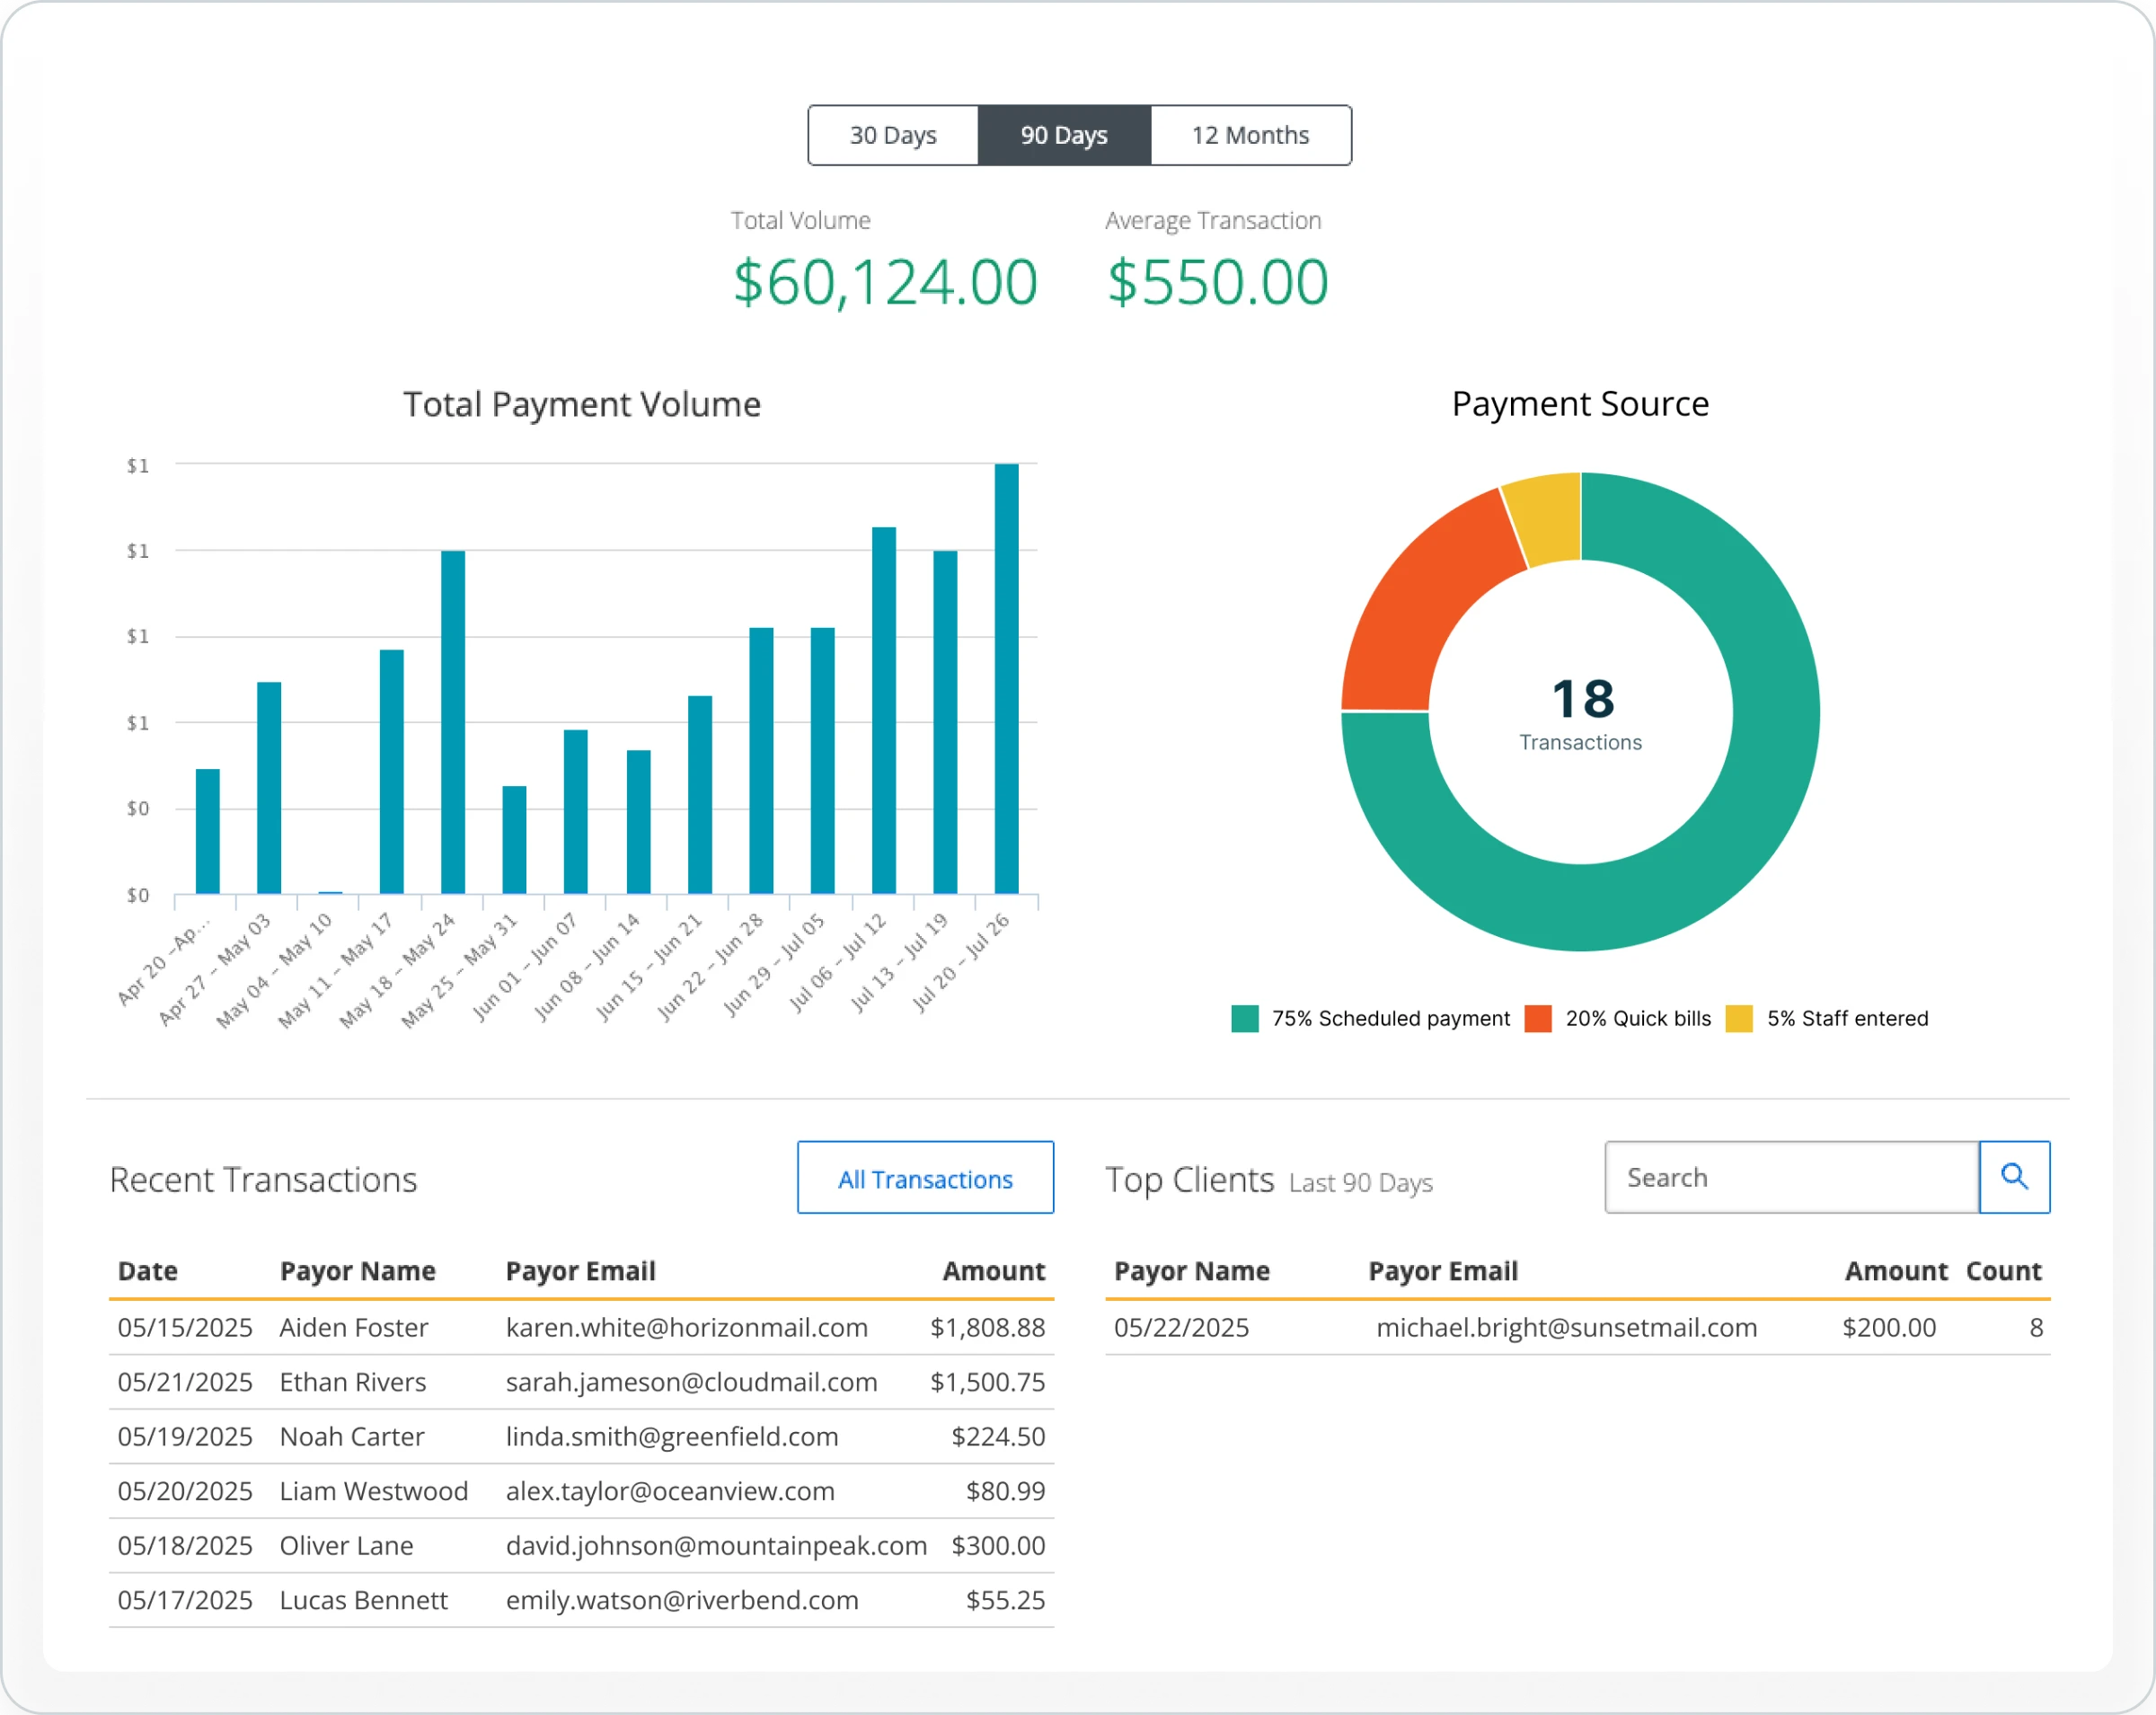Select the 90 Days period
This screenshot has width=2156, height=1715.
tap(1064, 135)
